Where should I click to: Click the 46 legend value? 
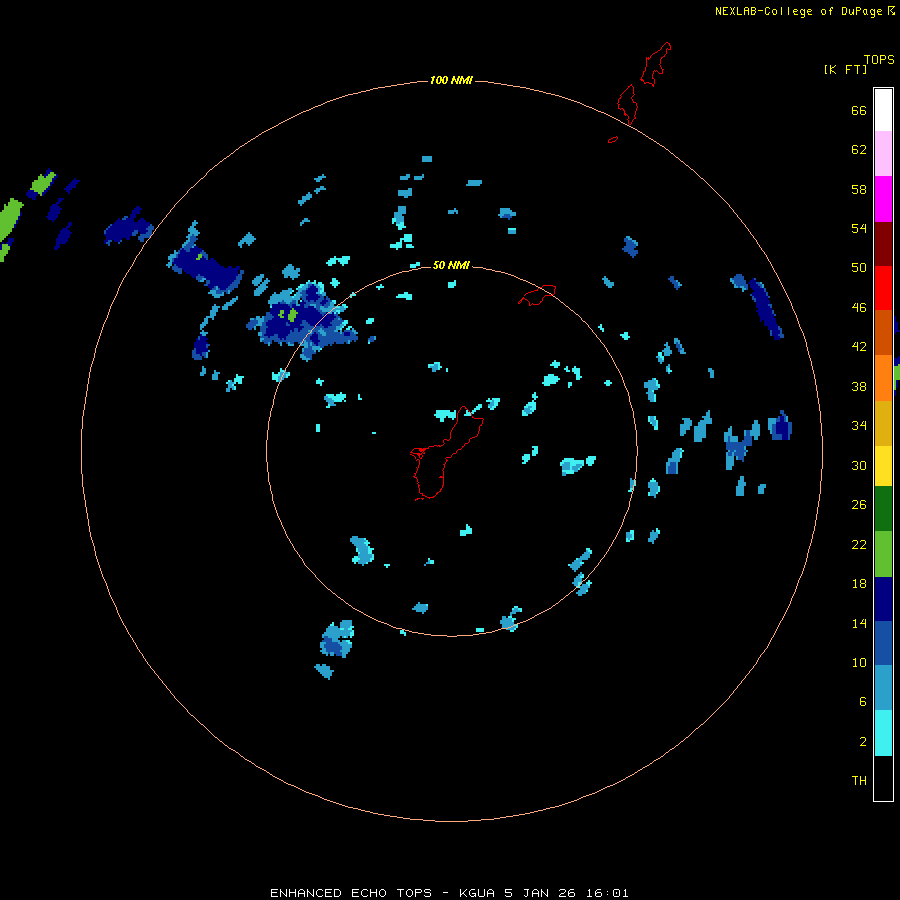click(859, 308)
